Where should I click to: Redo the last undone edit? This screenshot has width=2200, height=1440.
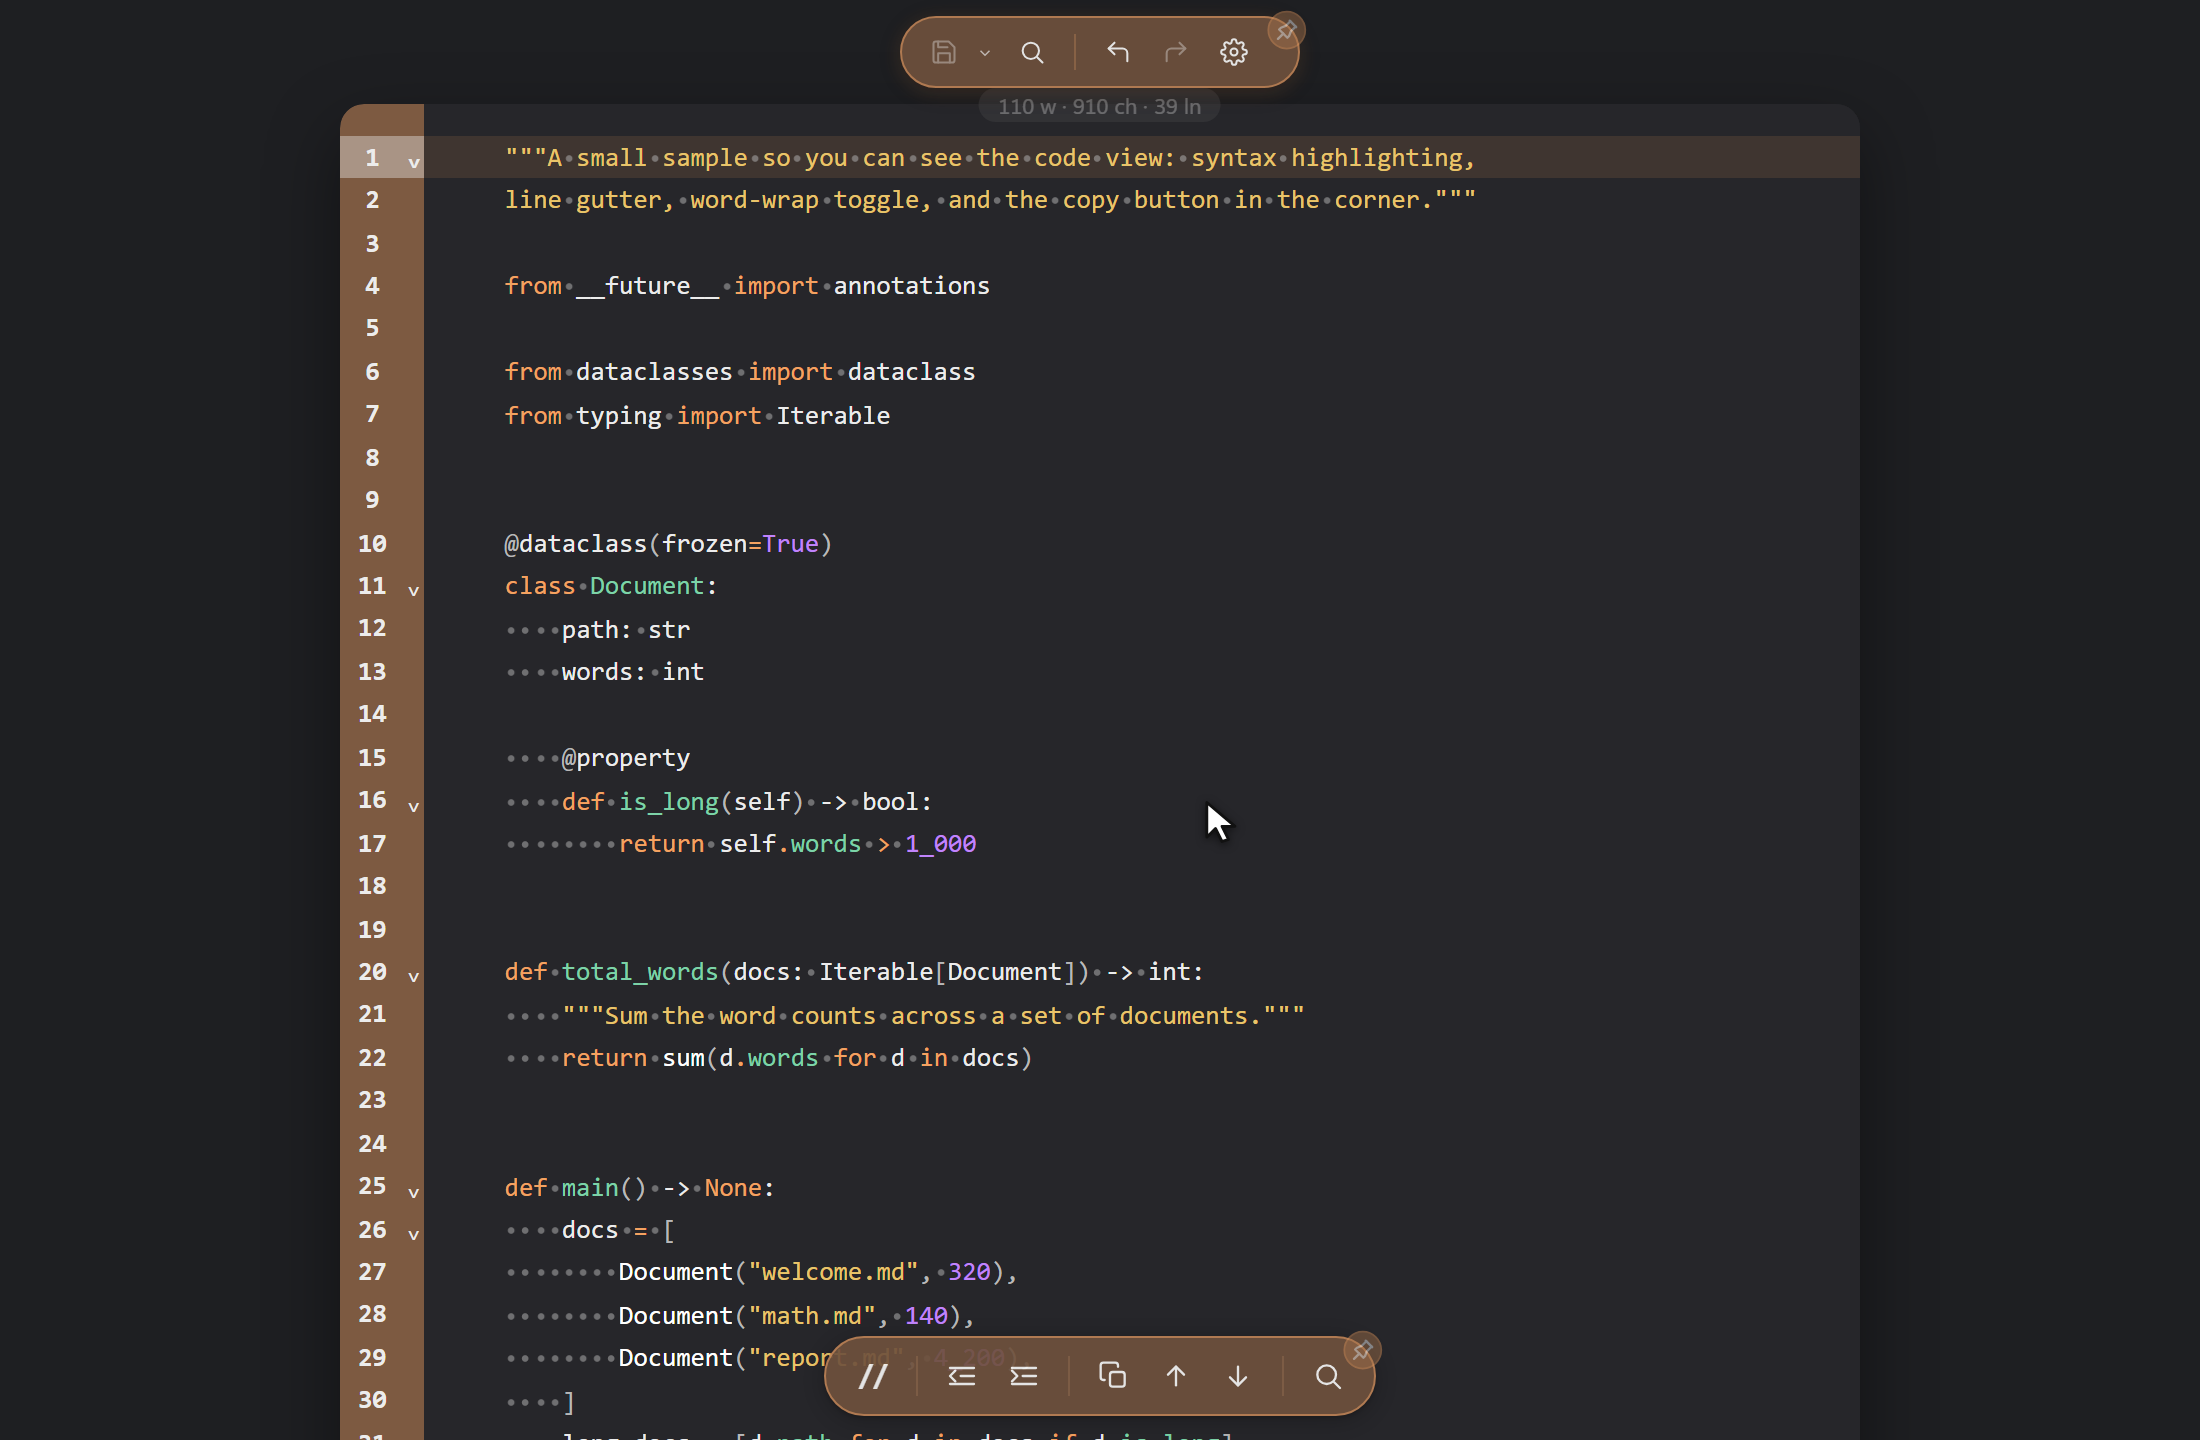tap(1176, 52)
